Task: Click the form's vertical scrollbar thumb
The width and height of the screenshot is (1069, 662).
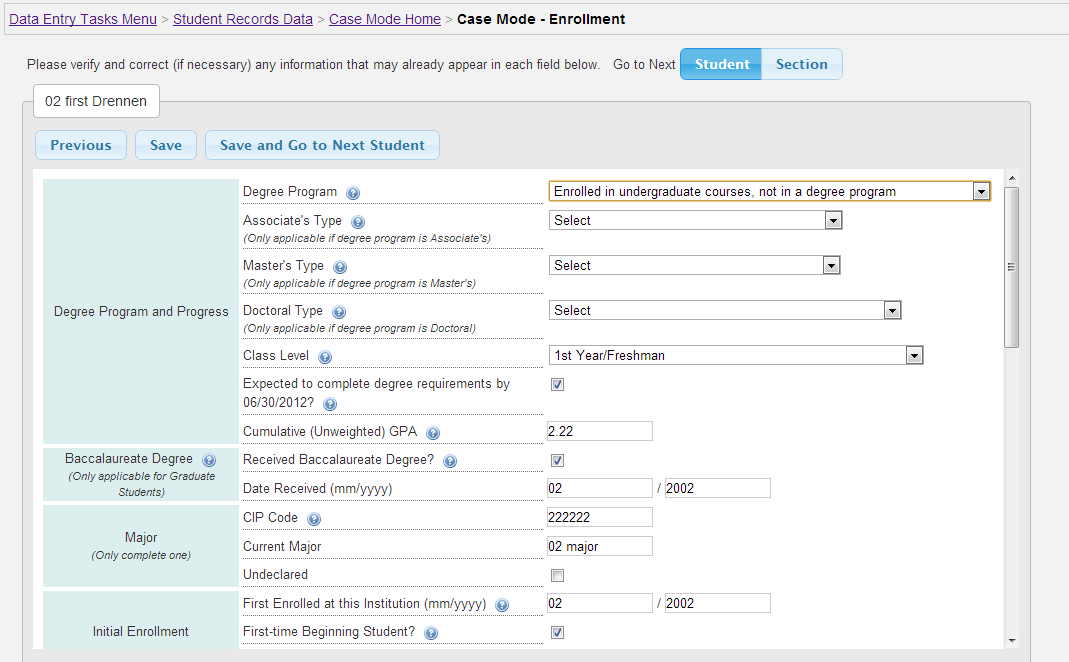Action: click(1011, 266)
